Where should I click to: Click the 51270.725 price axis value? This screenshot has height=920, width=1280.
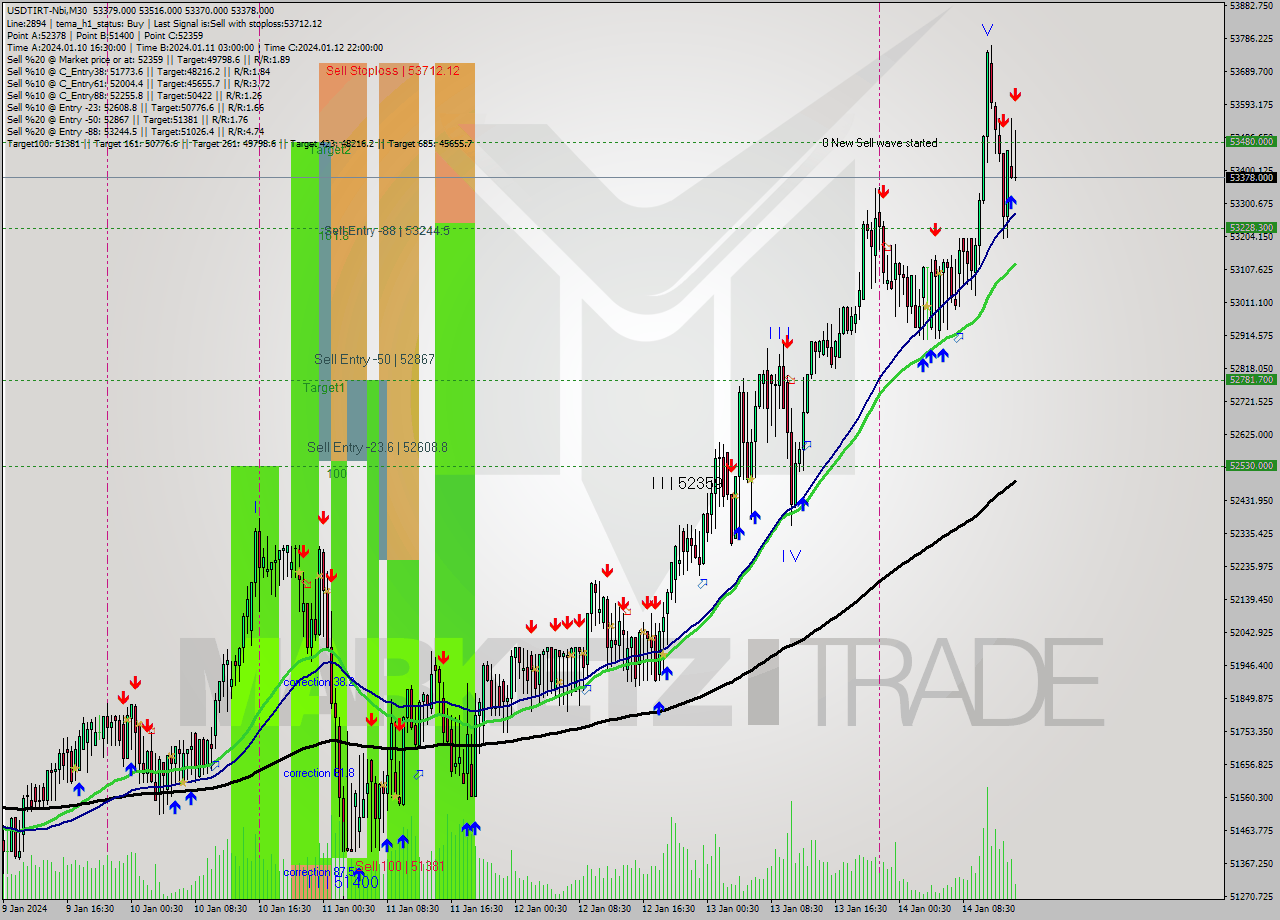1252,896
